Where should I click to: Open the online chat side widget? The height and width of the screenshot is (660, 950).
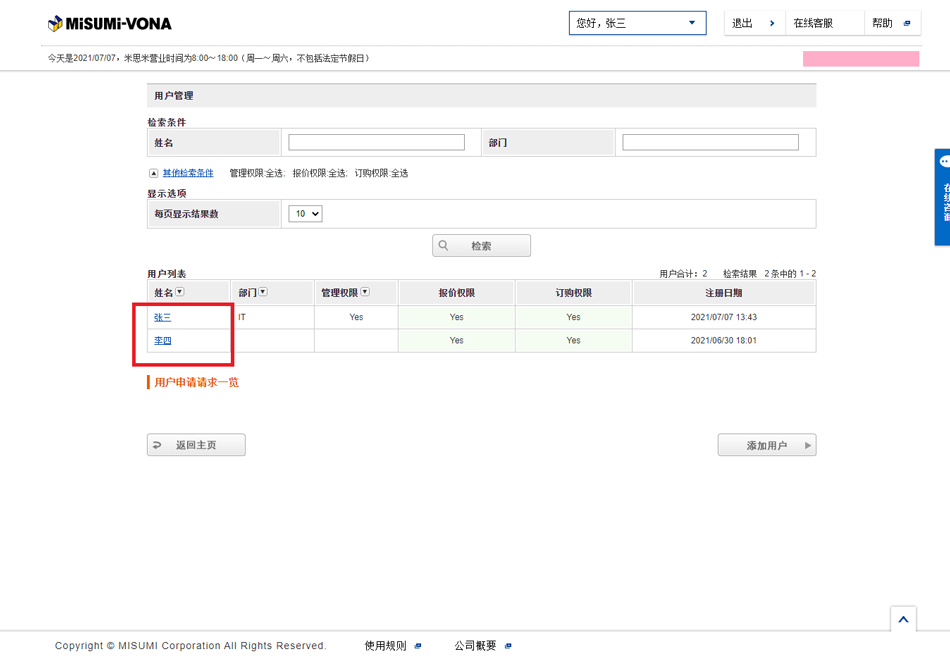pyautogui.click(x=942, y=196)
